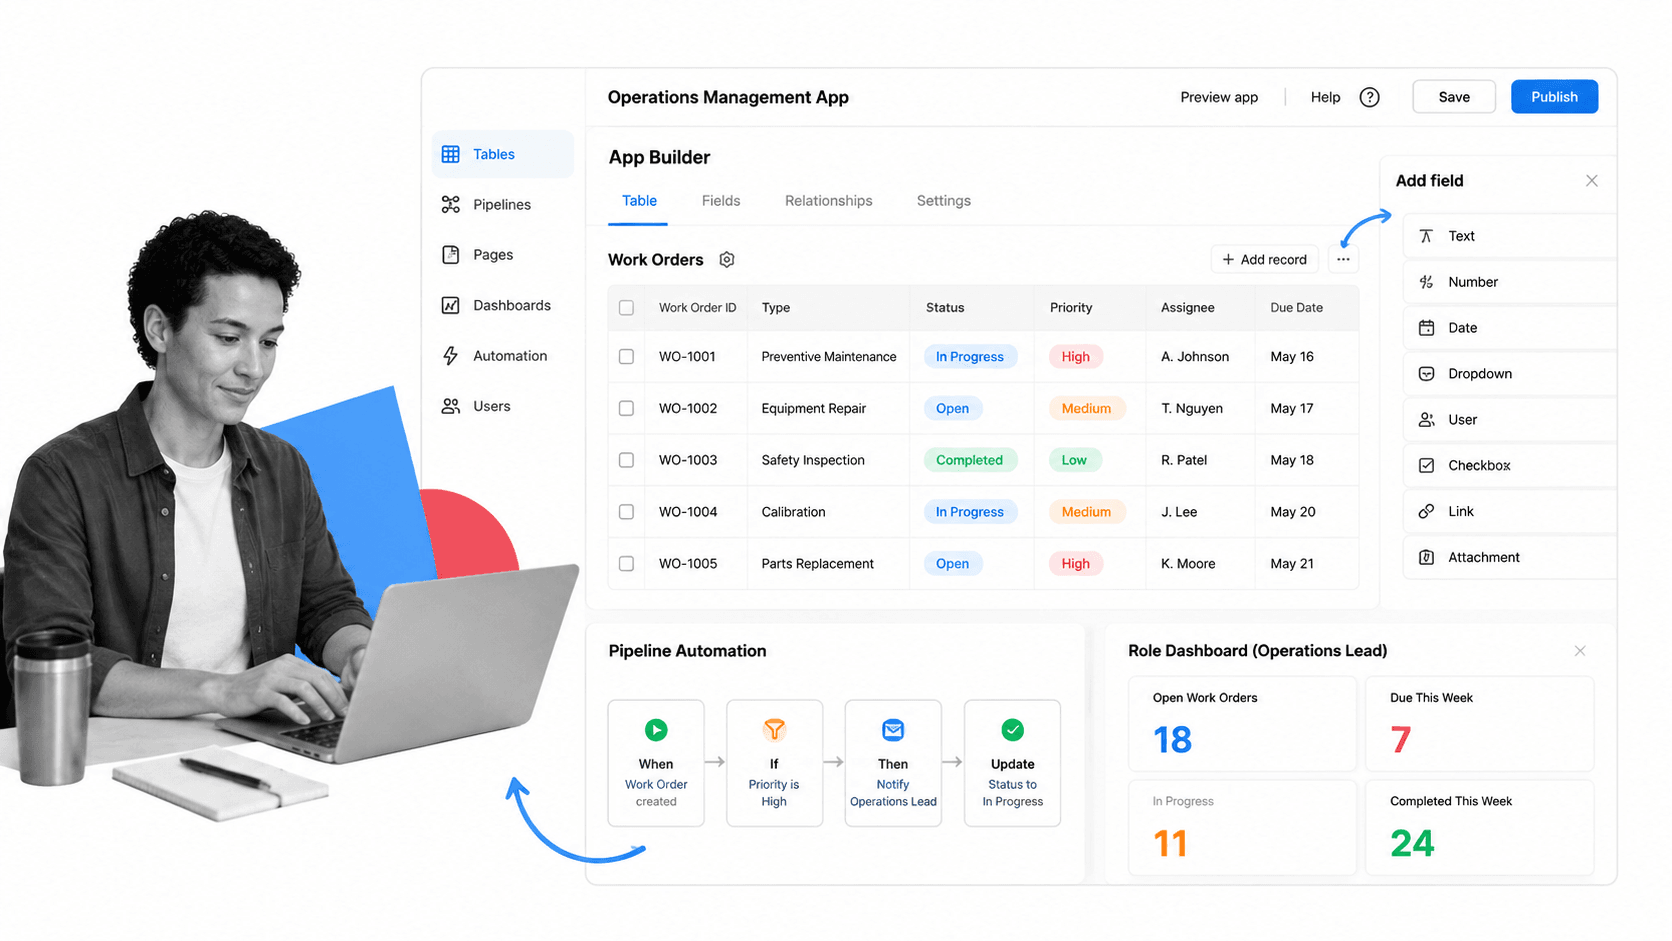This screenshot has width=1672, height=941.
Task: Click the User field type icon
Action: (x=1427, y=420)
